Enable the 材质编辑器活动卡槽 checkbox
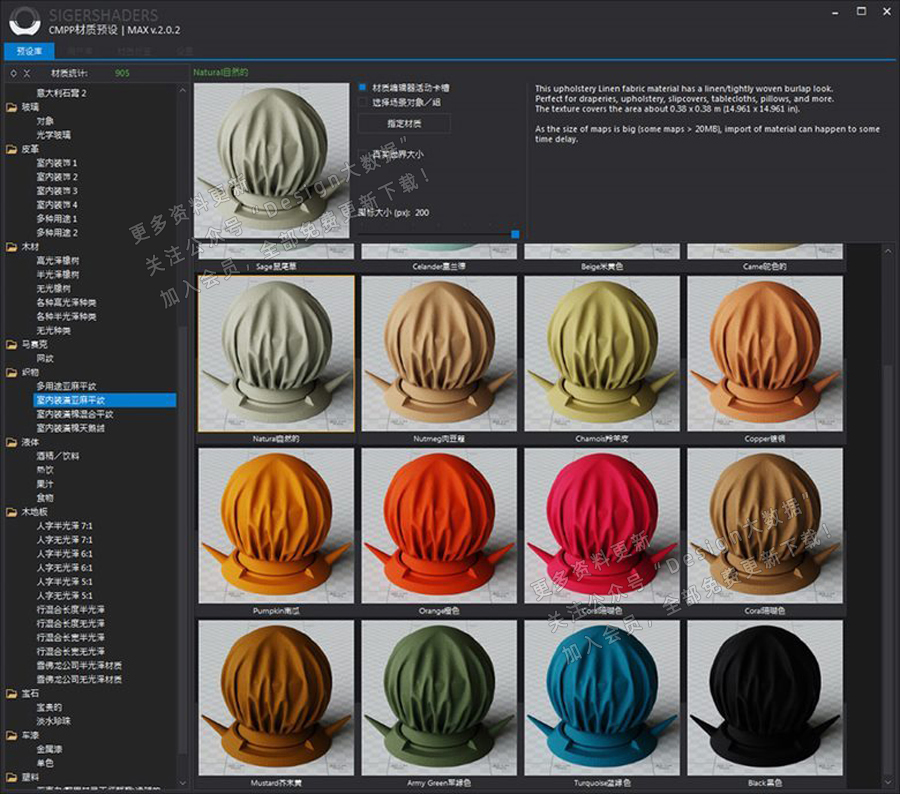This screenshot has height=794, width=900. pyautogui.click(x=363, y=87)
